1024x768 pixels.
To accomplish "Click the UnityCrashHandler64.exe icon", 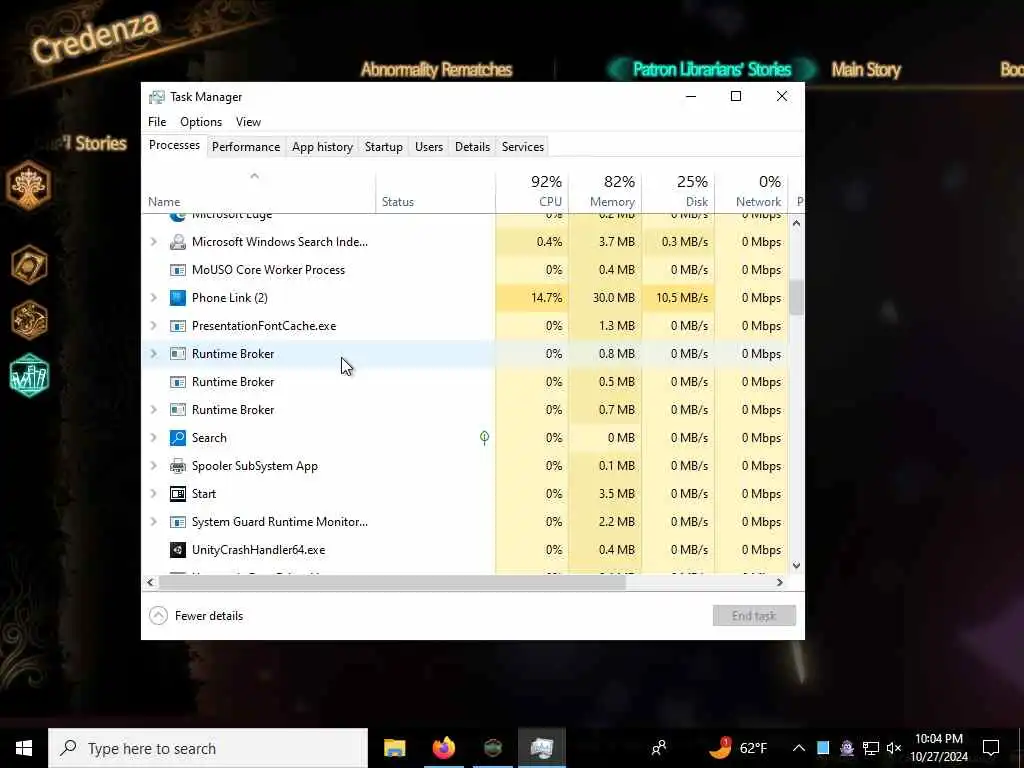I will [177, 550].
